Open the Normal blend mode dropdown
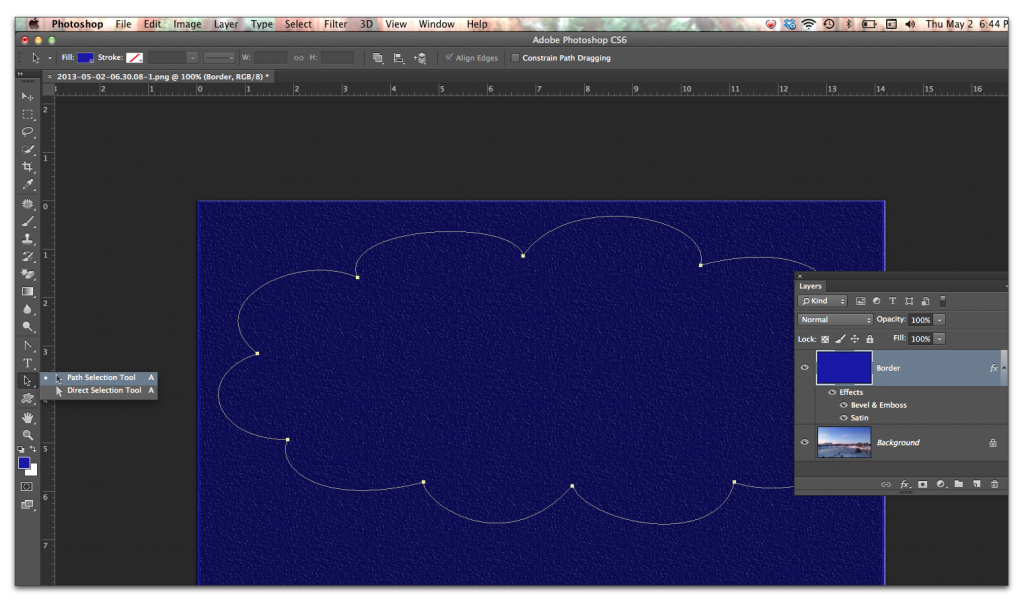Viewport: 1024px width, 602px height. [835, 320]
